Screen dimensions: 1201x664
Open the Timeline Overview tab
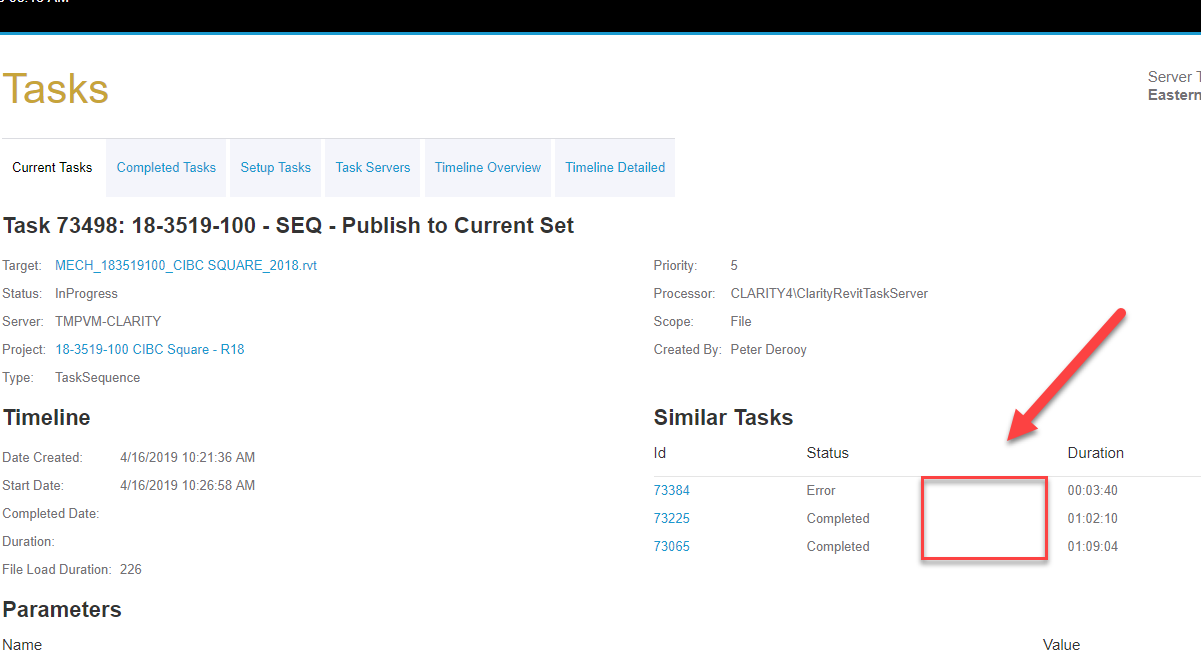487,167
